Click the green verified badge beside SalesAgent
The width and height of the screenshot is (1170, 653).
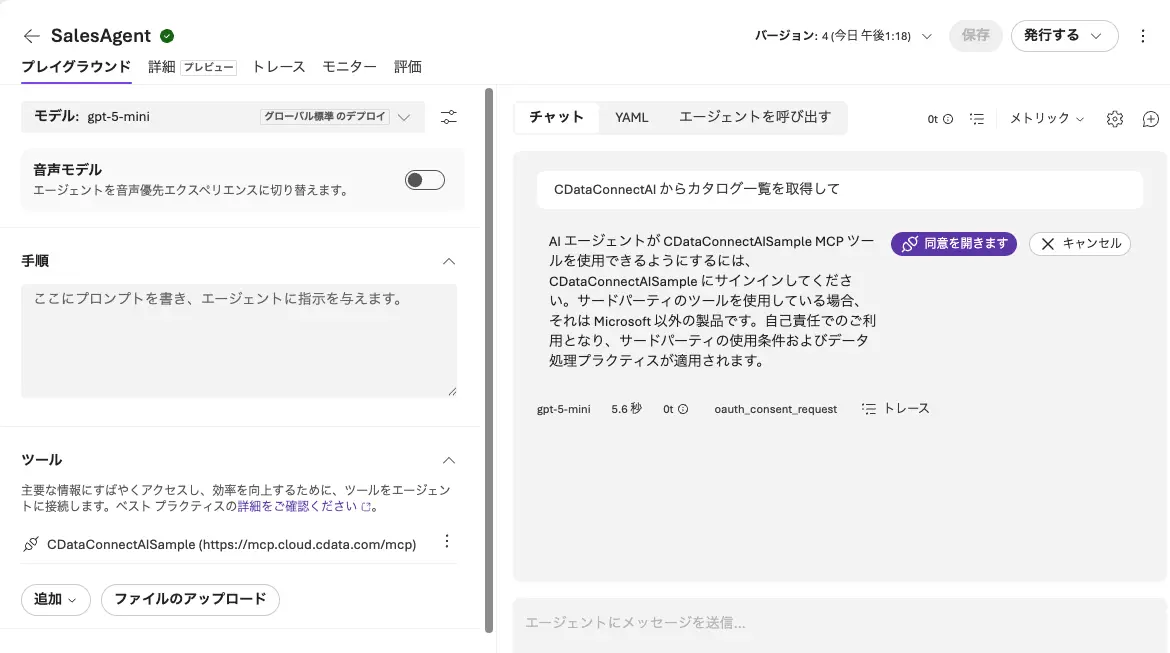click(x=167, y=36)
